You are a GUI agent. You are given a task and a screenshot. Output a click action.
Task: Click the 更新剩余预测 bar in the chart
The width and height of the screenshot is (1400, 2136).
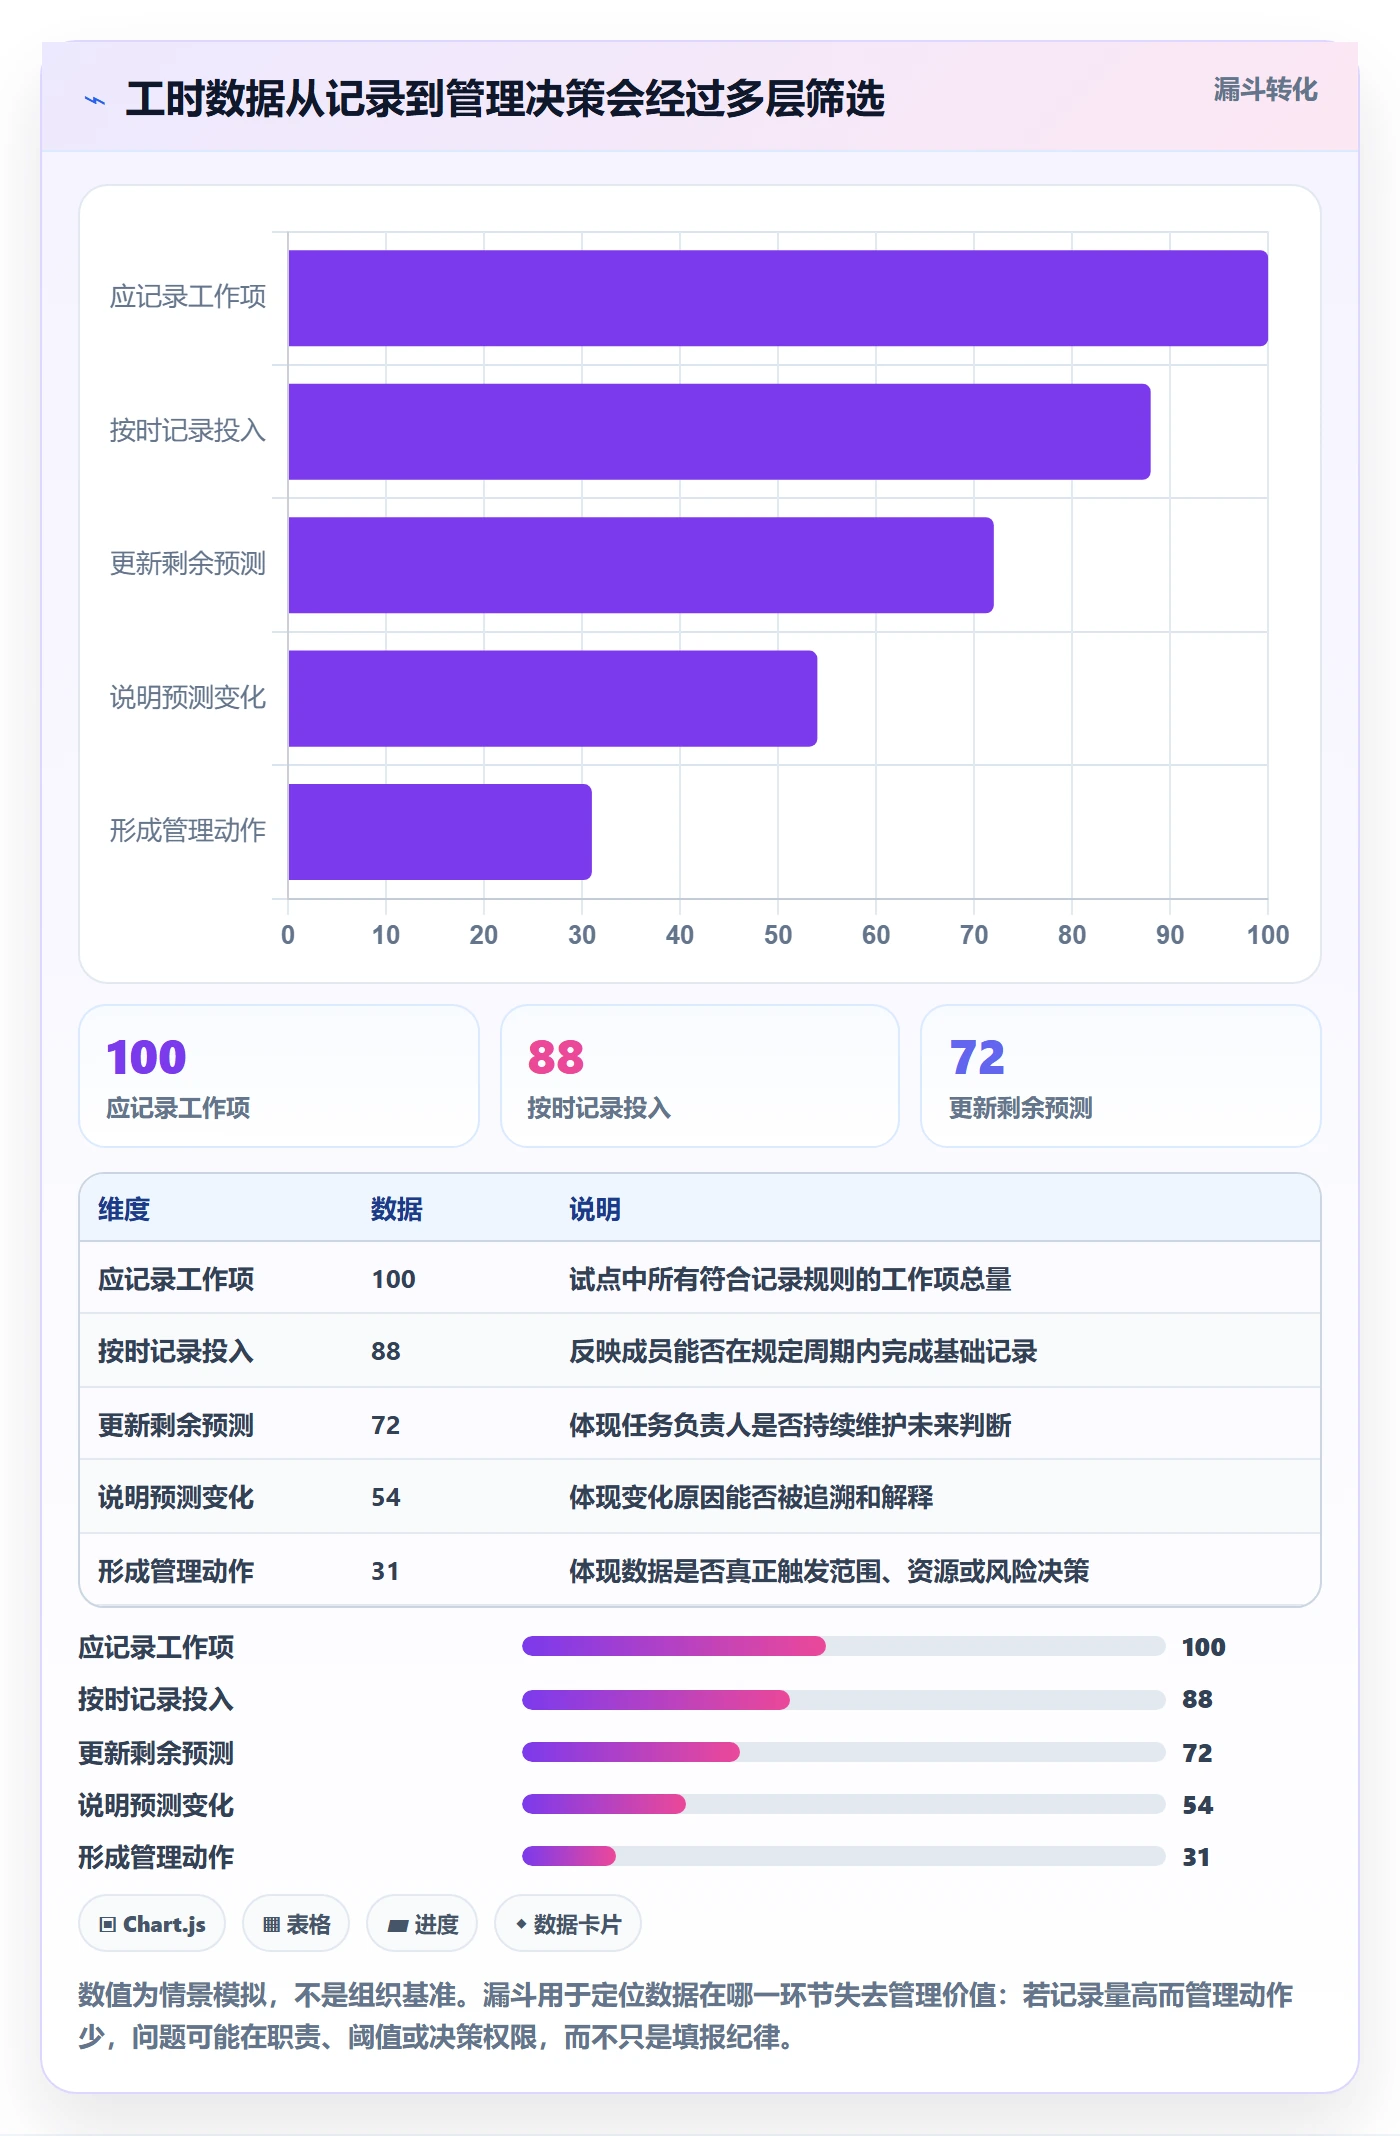[x=641, y=565]
